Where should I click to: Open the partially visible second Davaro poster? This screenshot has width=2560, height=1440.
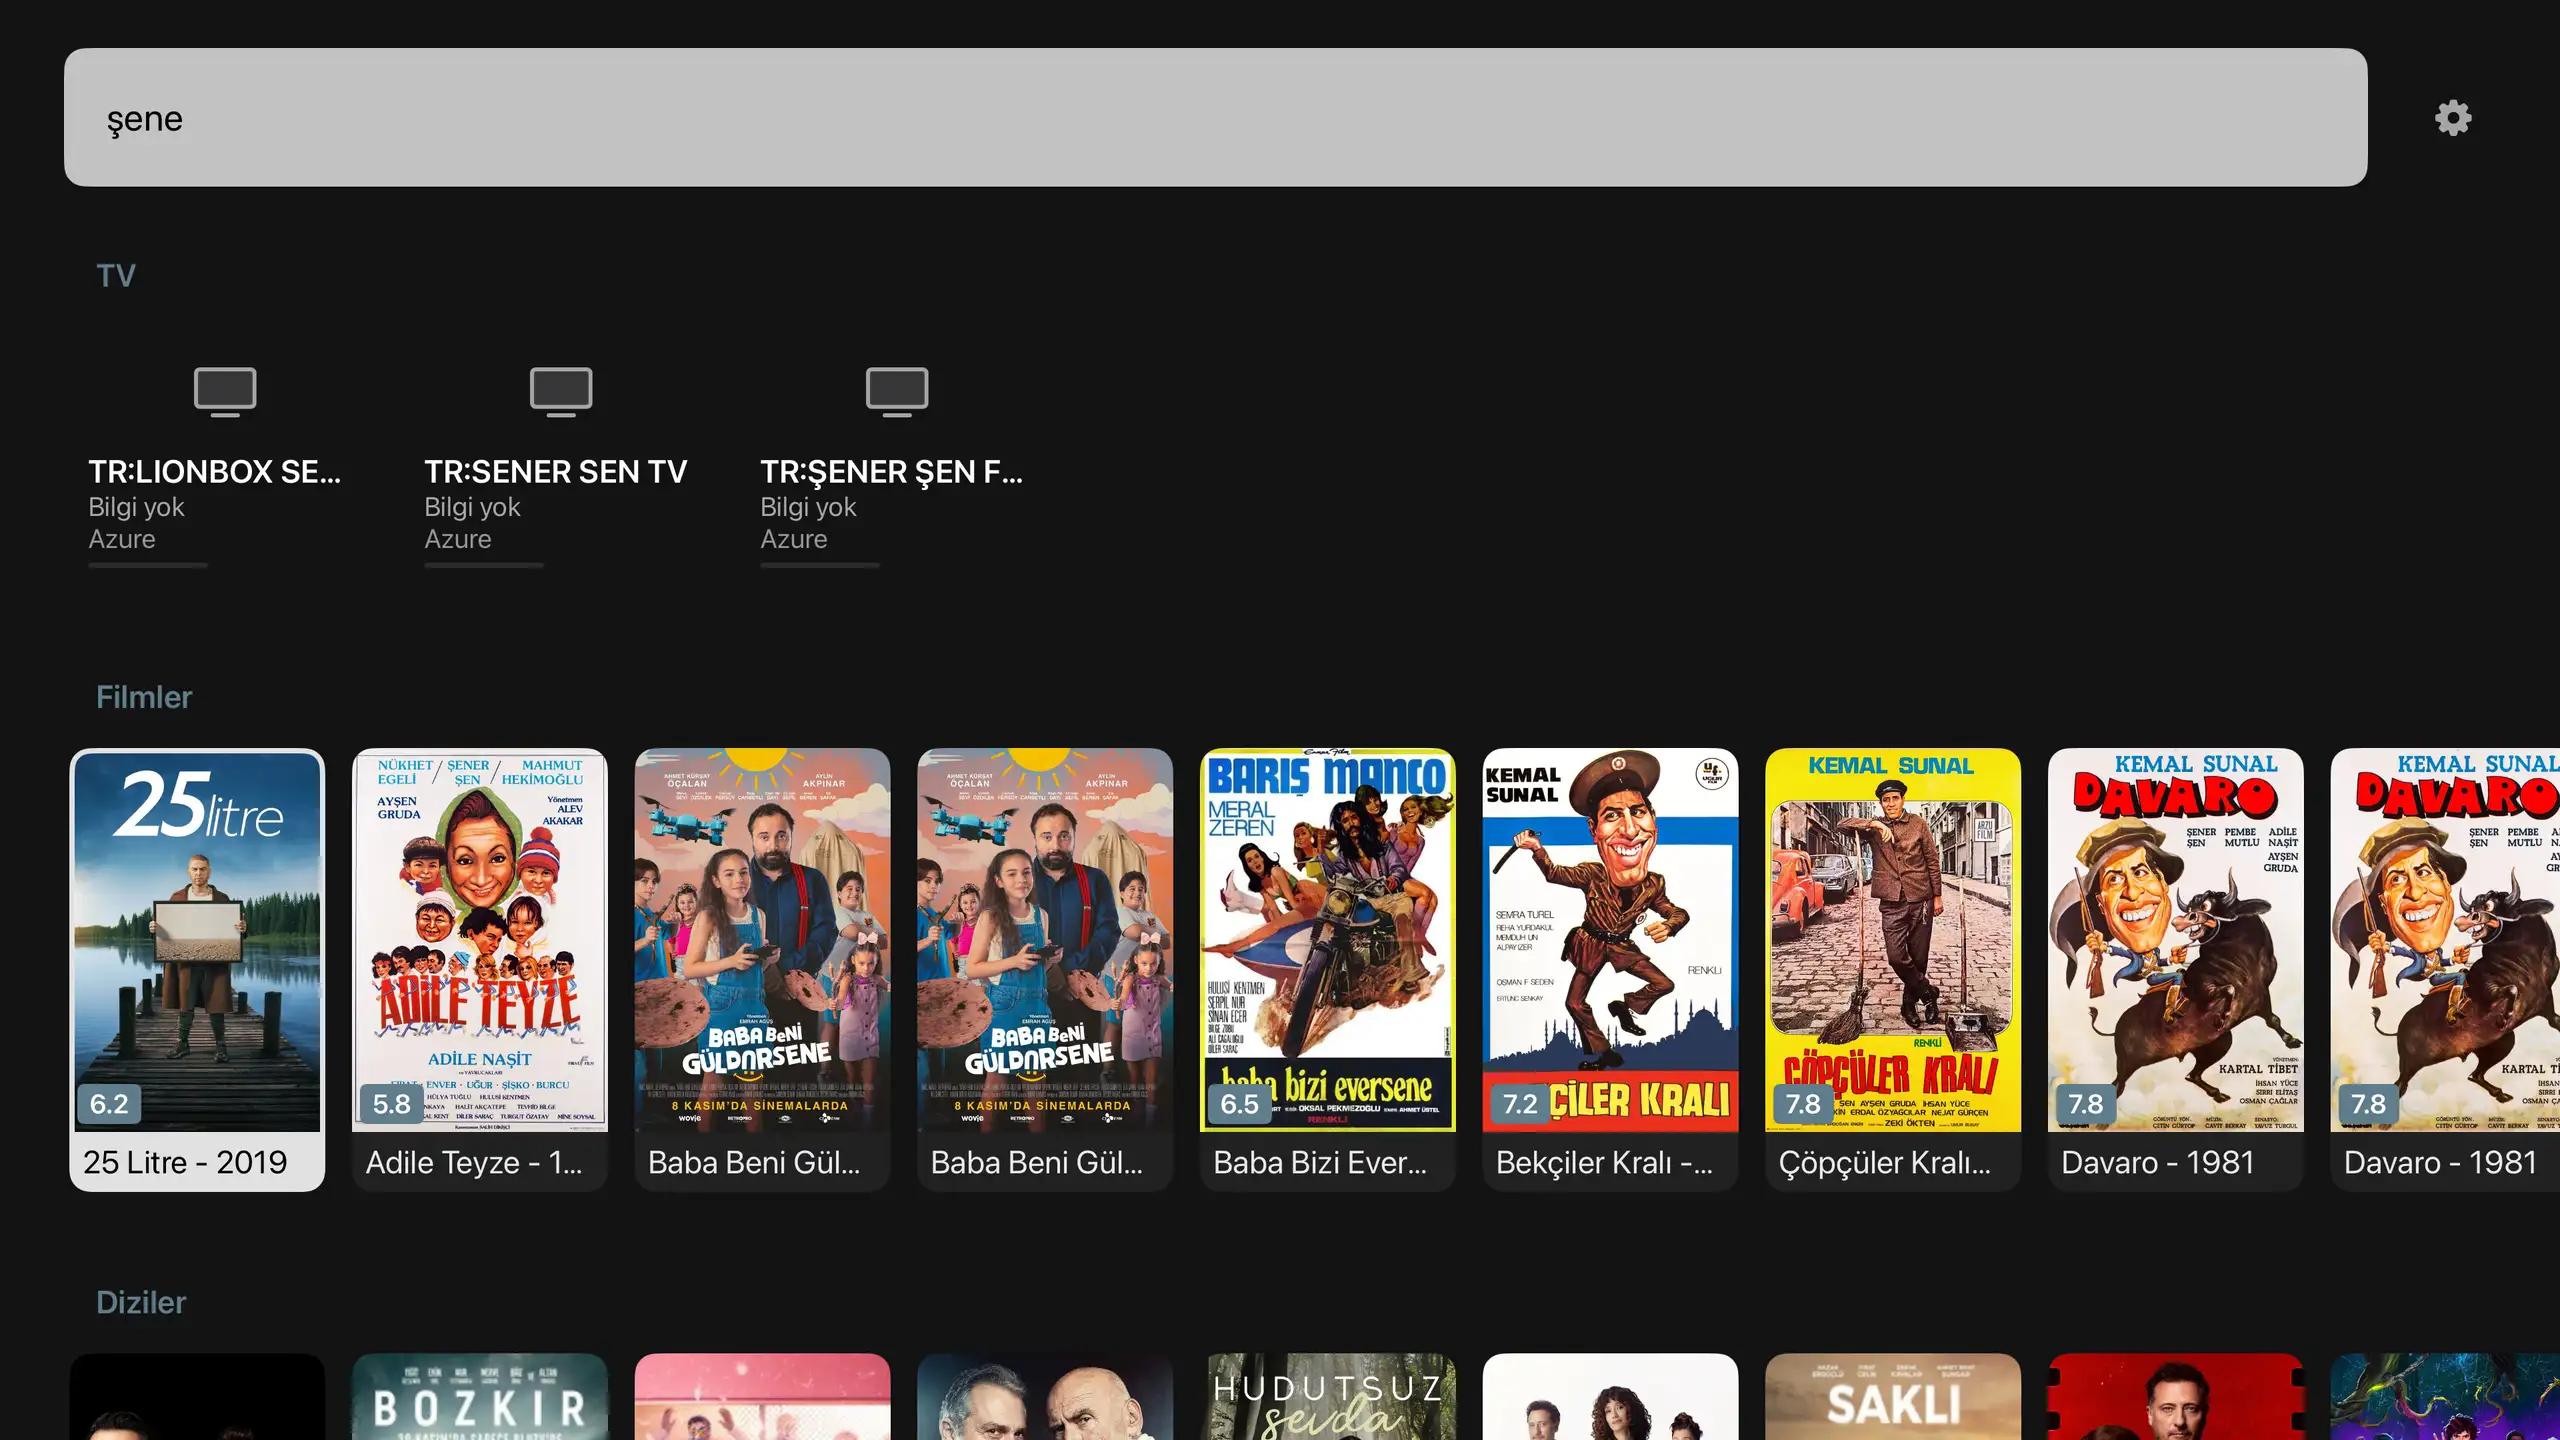pyautogui.click(x=2445, y=940)
